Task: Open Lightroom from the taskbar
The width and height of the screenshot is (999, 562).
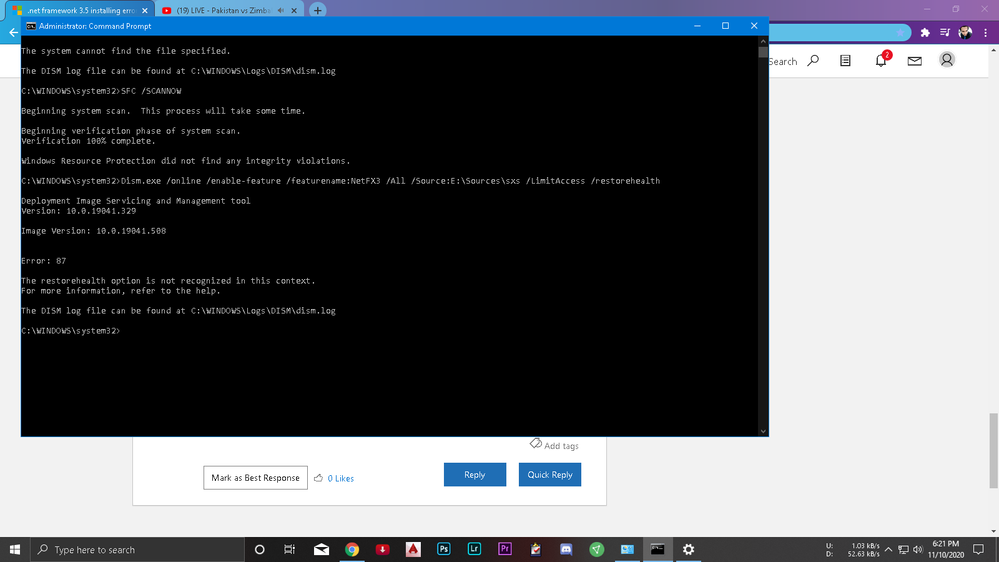Action: coord(474,549)
